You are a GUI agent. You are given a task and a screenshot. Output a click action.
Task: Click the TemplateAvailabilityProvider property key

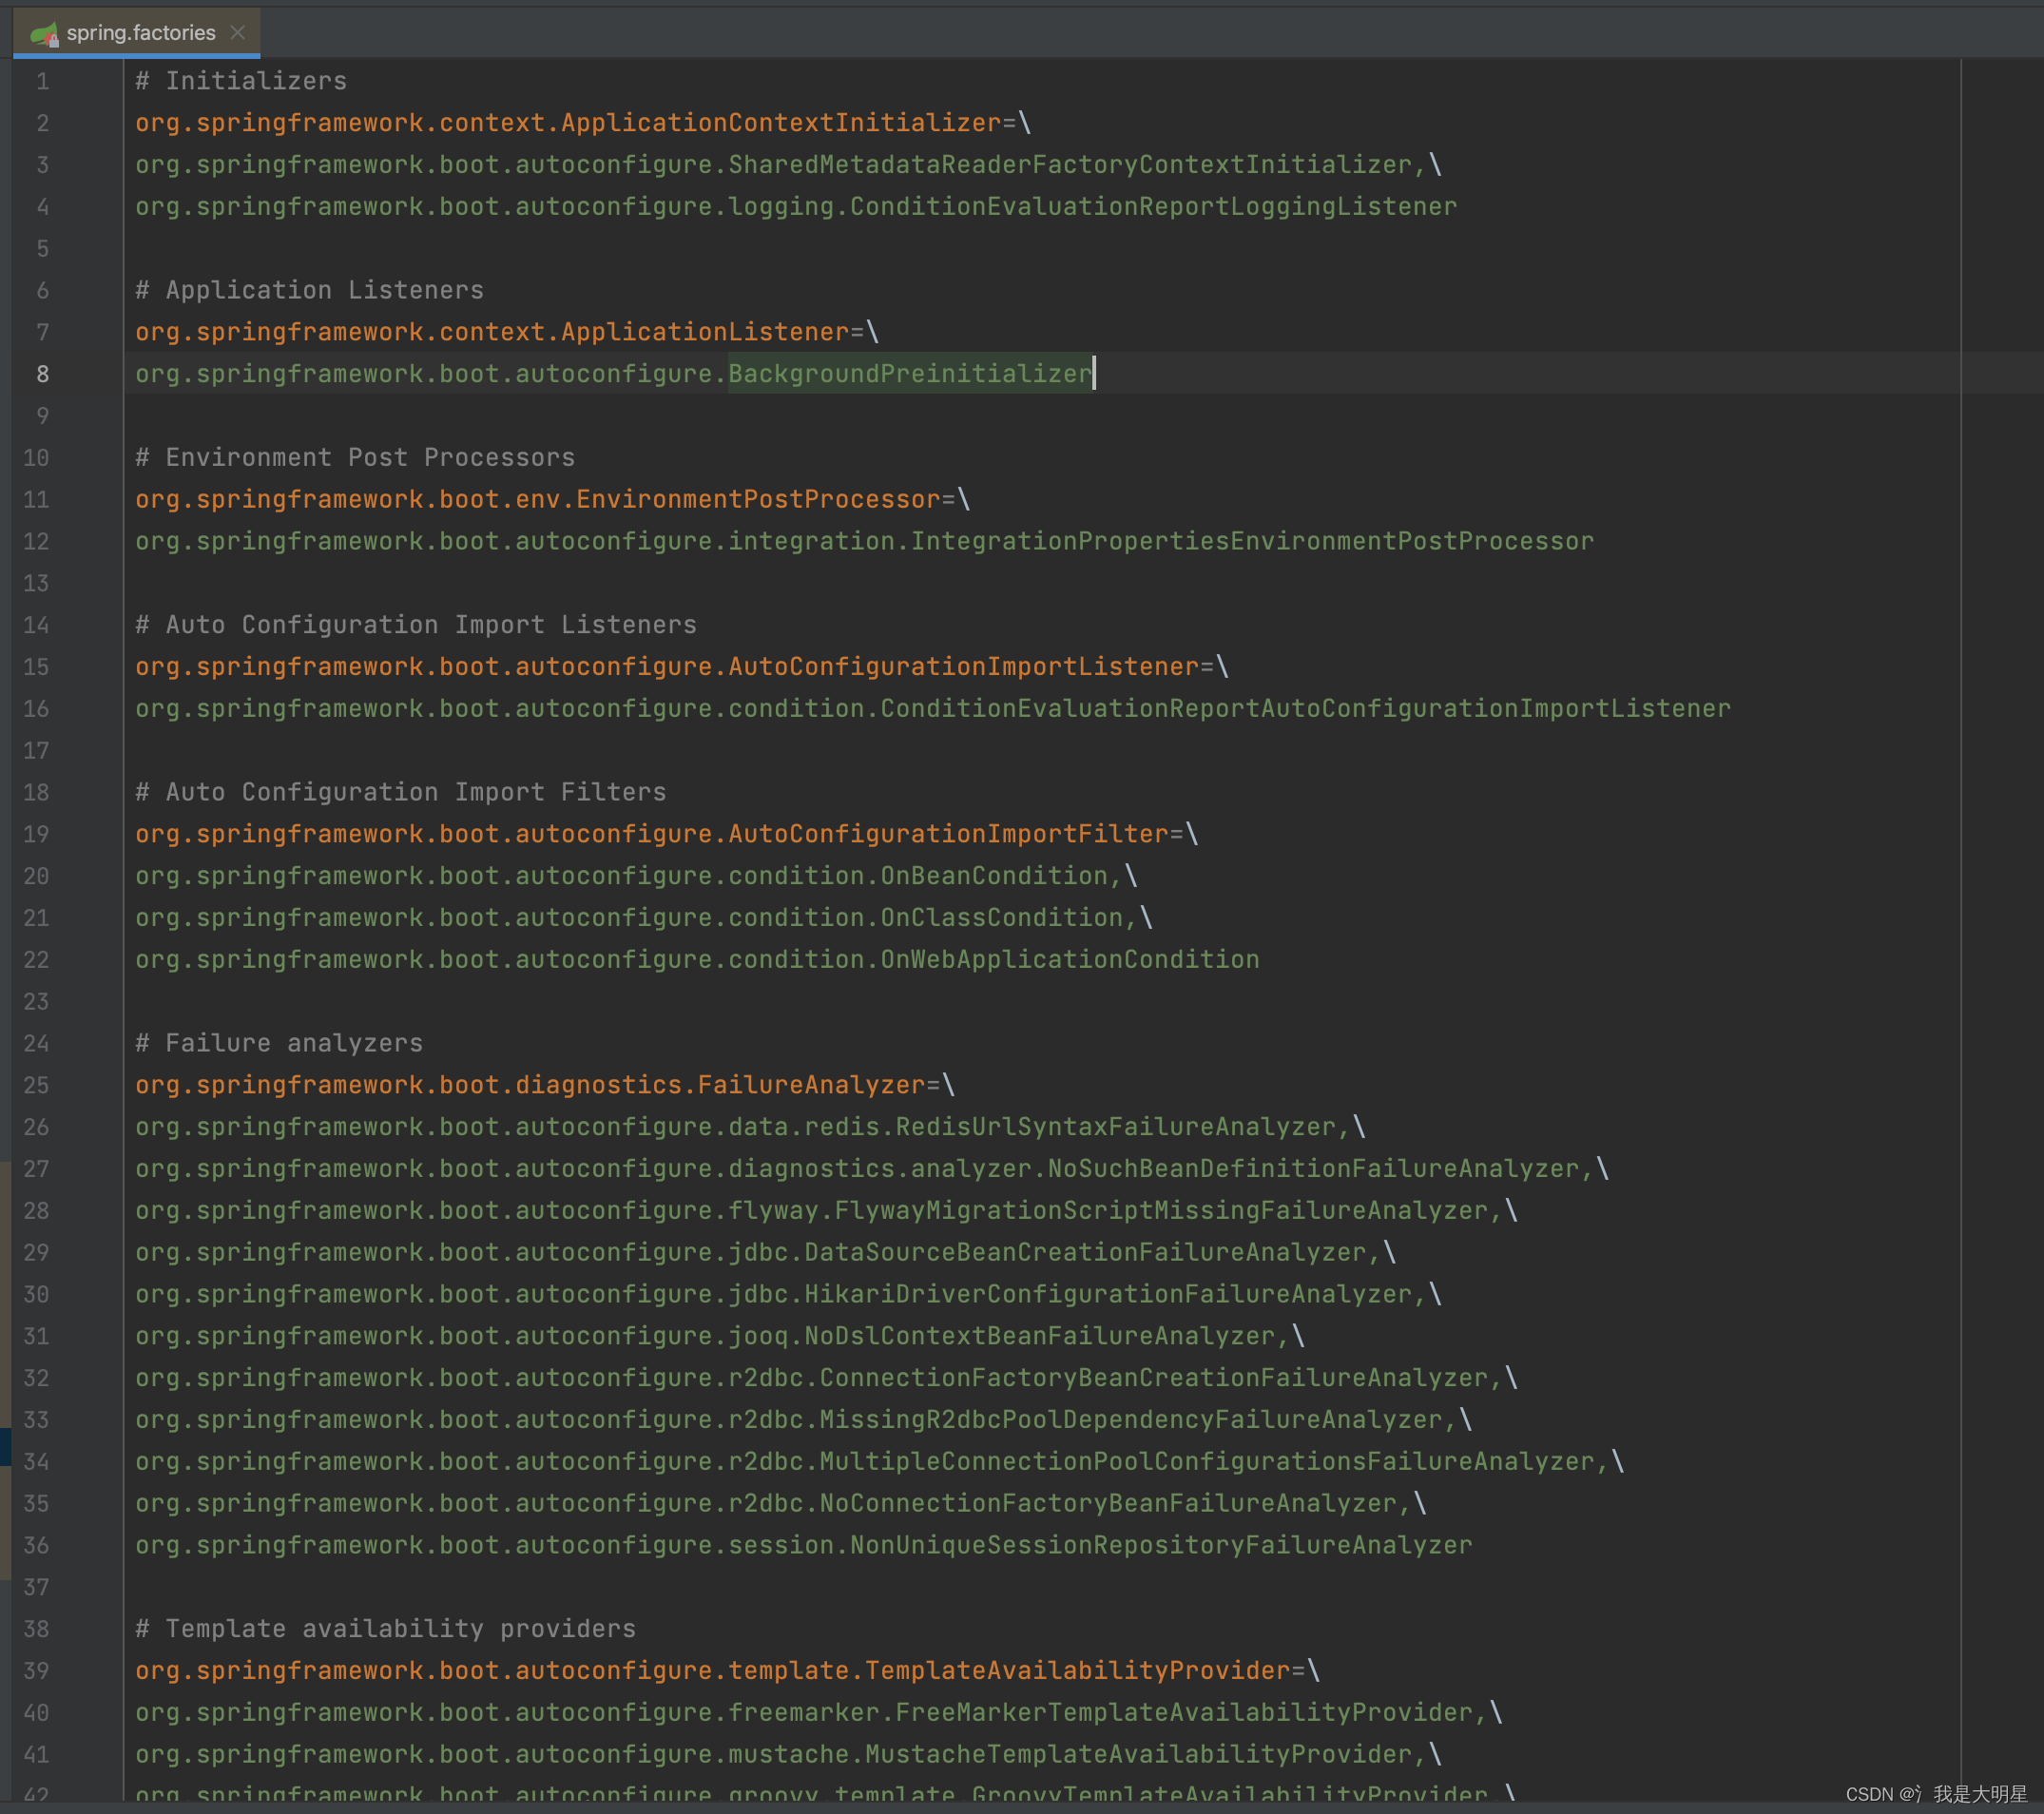pyautogui.click(x=1077, y=1671)
